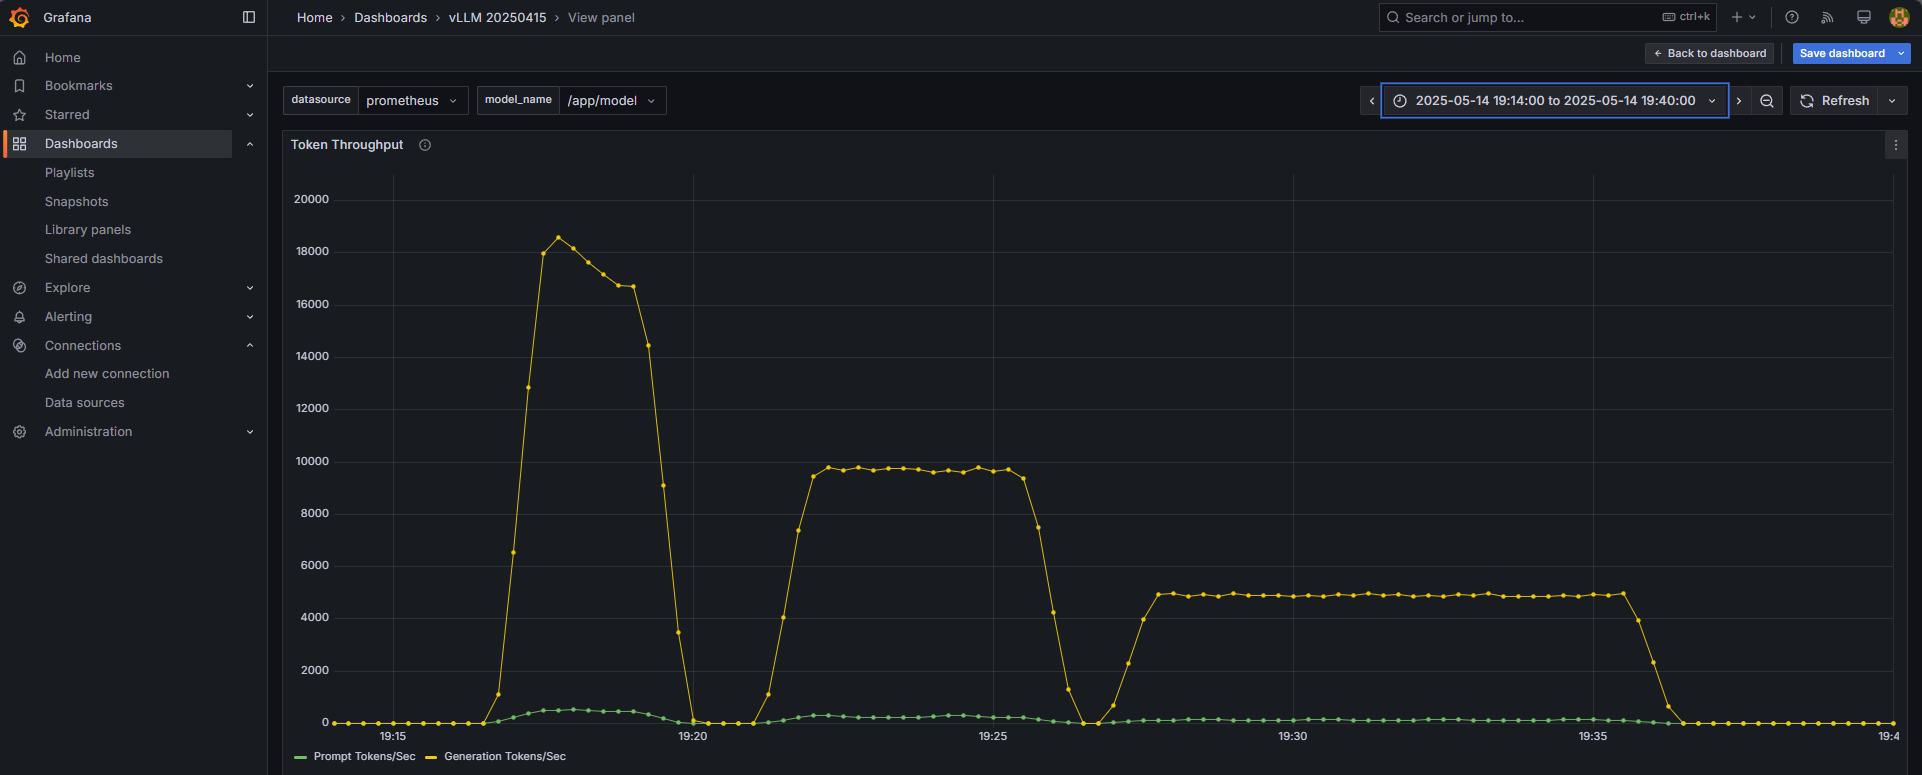
Task: Collapse the Connections section chevron
Action: click(250, 346)
